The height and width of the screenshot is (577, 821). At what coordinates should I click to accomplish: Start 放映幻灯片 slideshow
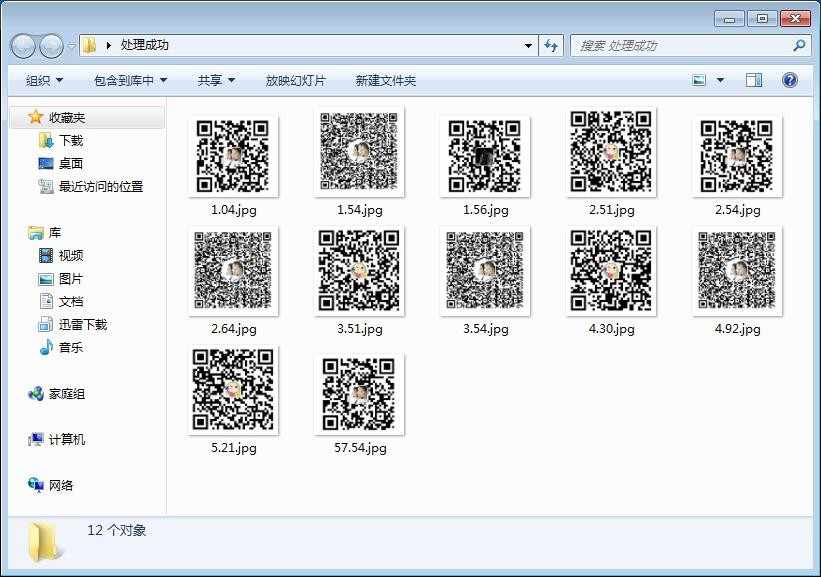tap(296, 80)
